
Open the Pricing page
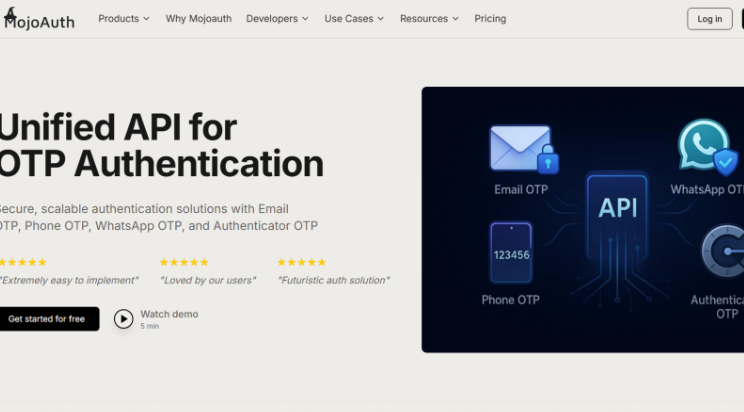(x=490, y=19)
